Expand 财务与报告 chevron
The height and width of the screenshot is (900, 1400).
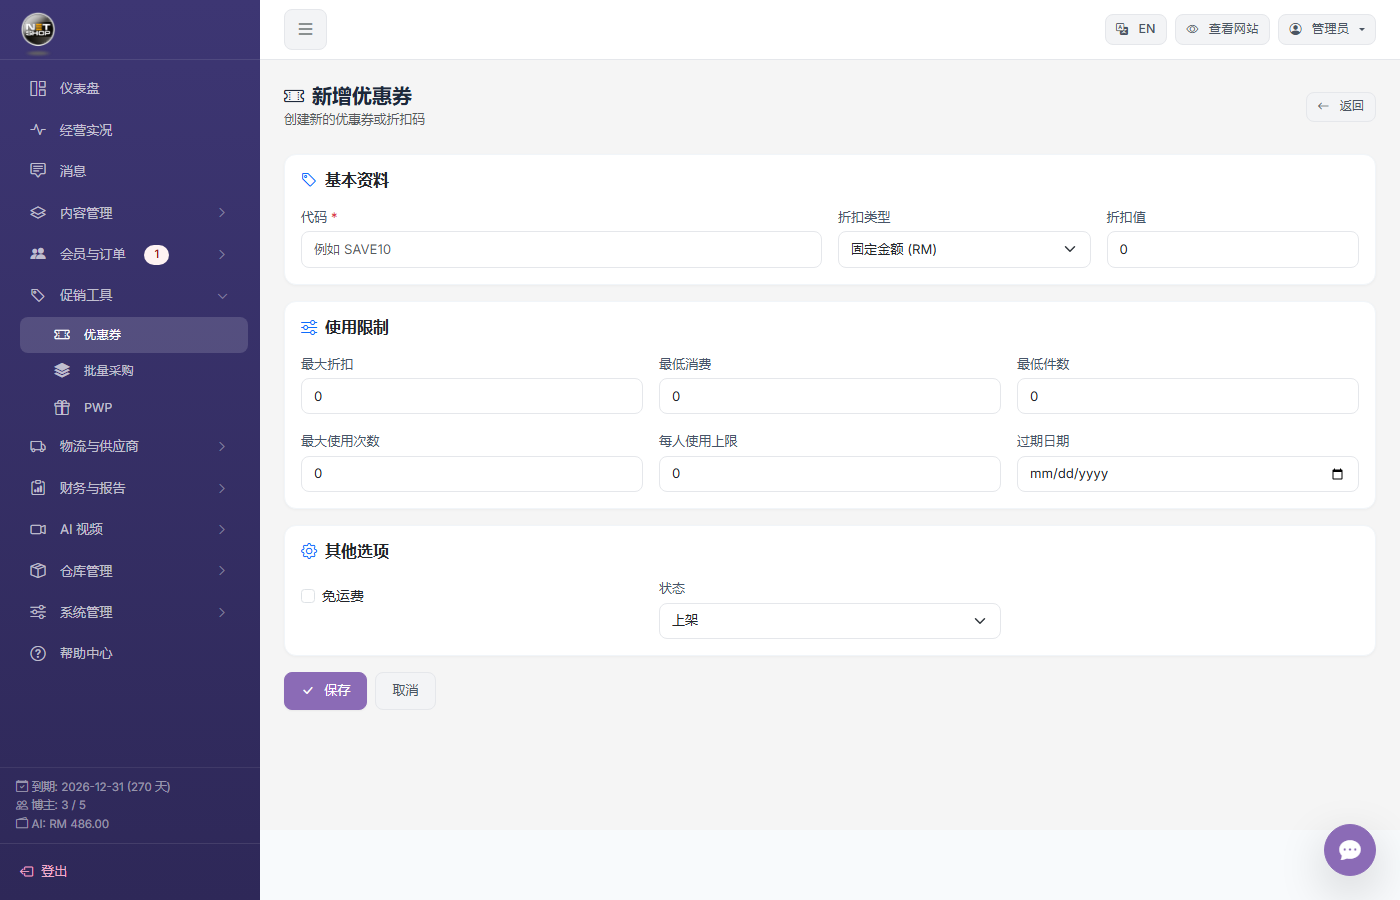coord(222,488)
